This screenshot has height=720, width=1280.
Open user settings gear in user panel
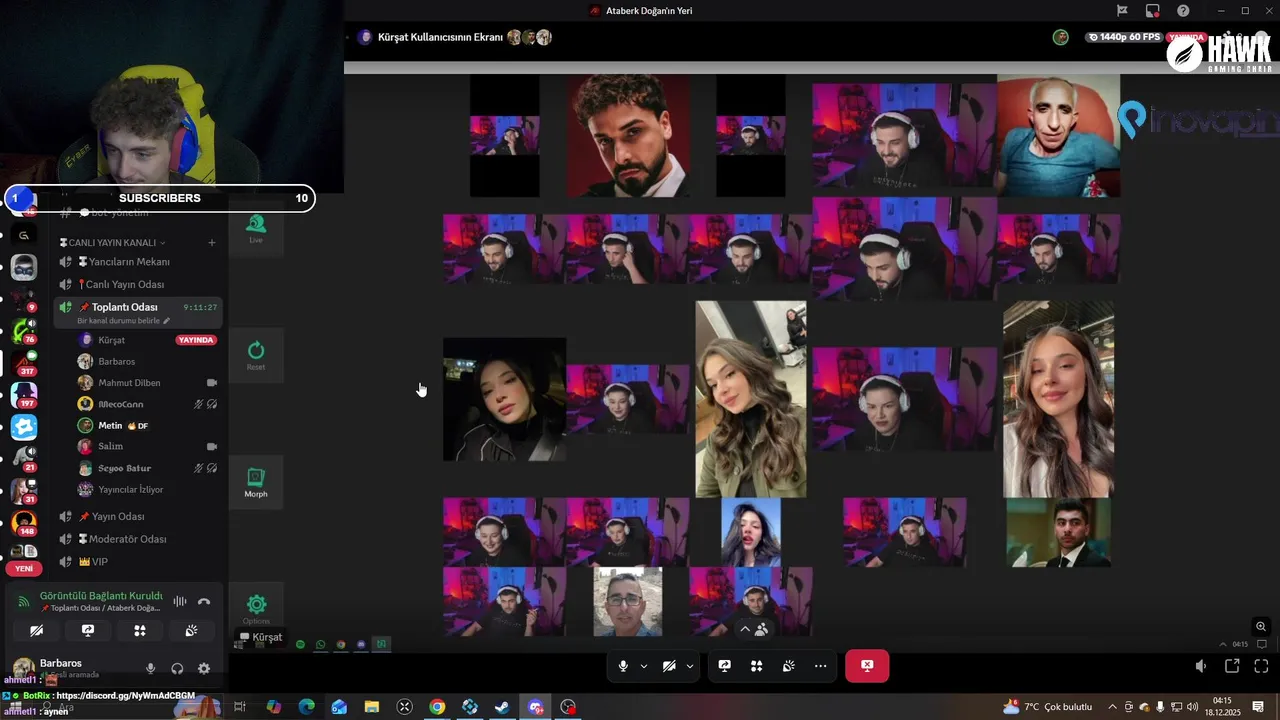coord(204,669)
